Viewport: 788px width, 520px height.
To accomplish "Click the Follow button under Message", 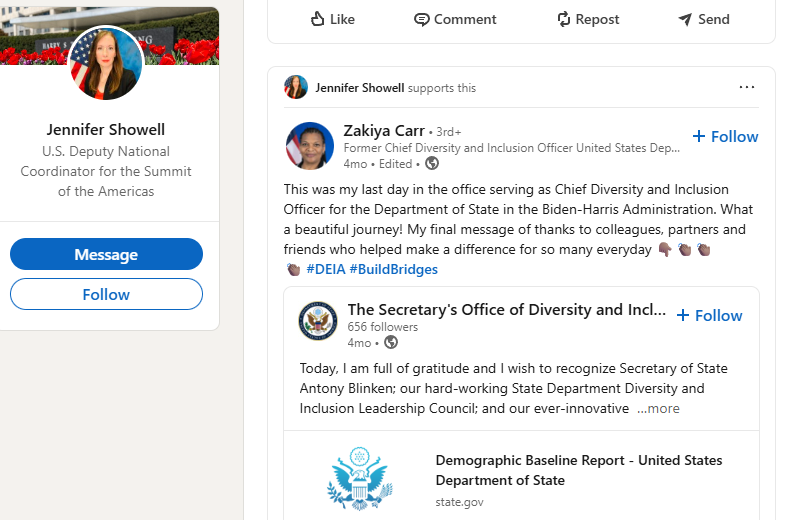I will (x=106, y=294).
